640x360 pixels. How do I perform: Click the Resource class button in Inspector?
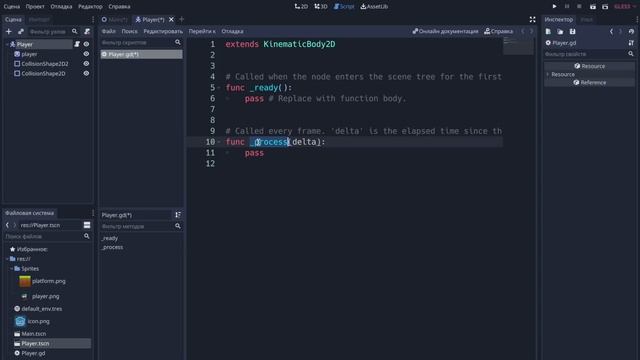[589, 66]
